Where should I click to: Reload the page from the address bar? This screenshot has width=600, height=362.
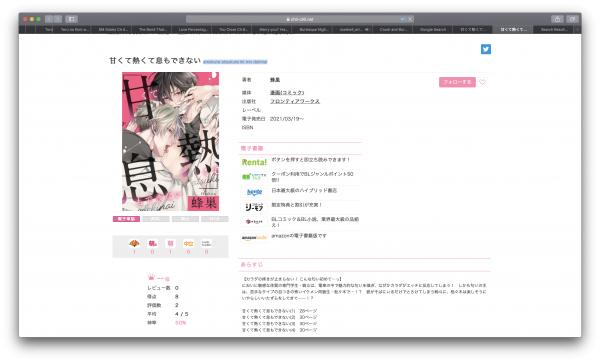(x=410, y=19)
